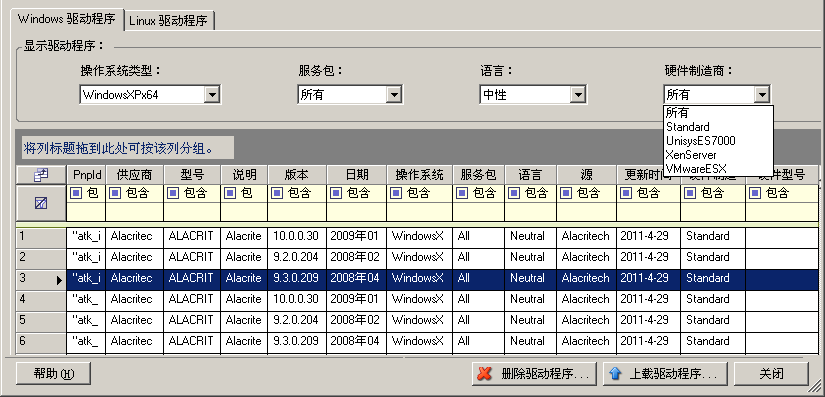
Task: Click 供应商 filter input field
Action: (x=135, y=211)
